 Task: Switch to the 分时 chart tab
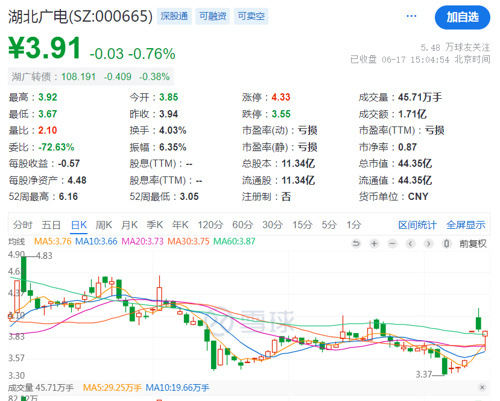coord(23,225)
